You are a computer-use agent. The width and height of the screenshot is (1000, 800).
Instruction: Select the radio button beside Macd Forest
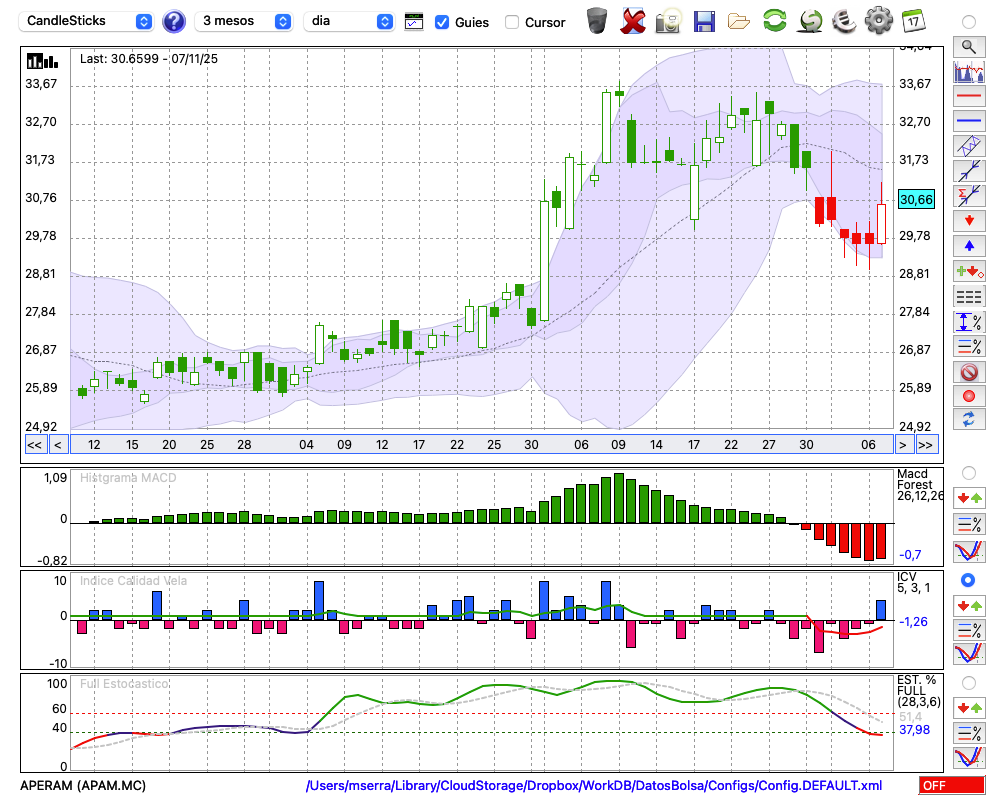click(968, 472)
